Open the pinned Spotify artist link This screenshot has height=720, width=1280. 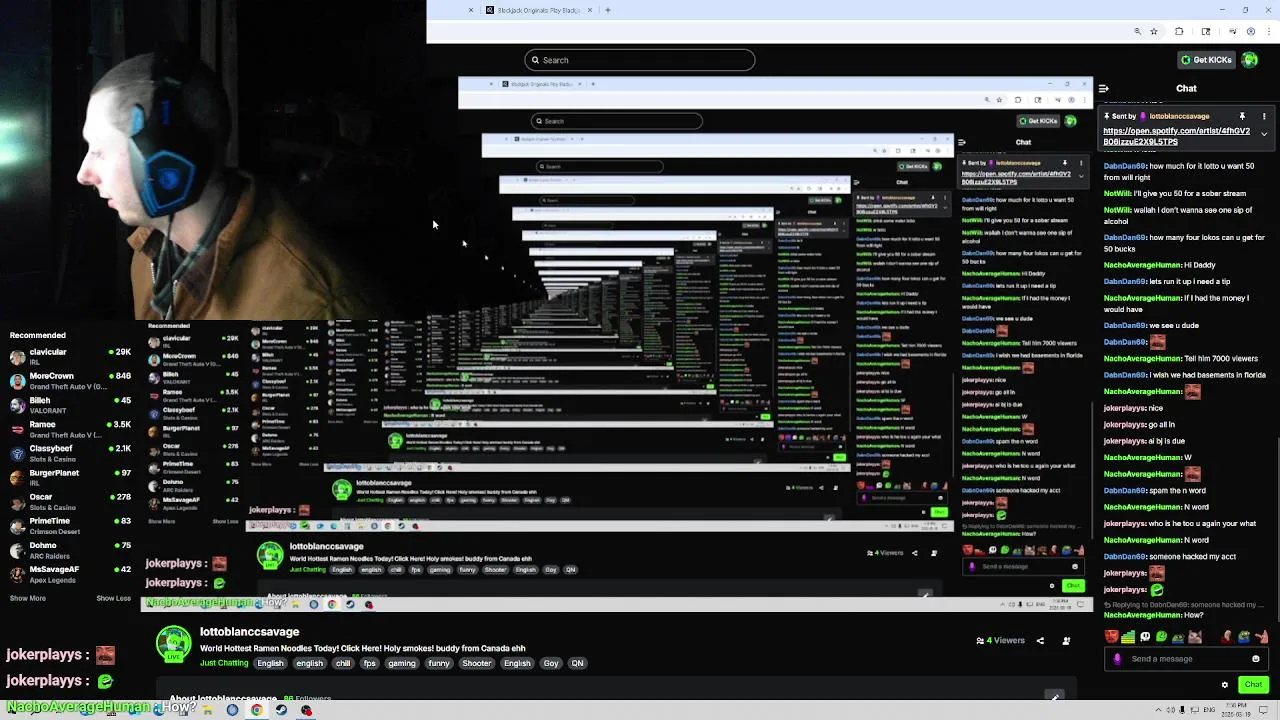(x=1177, y=136)
